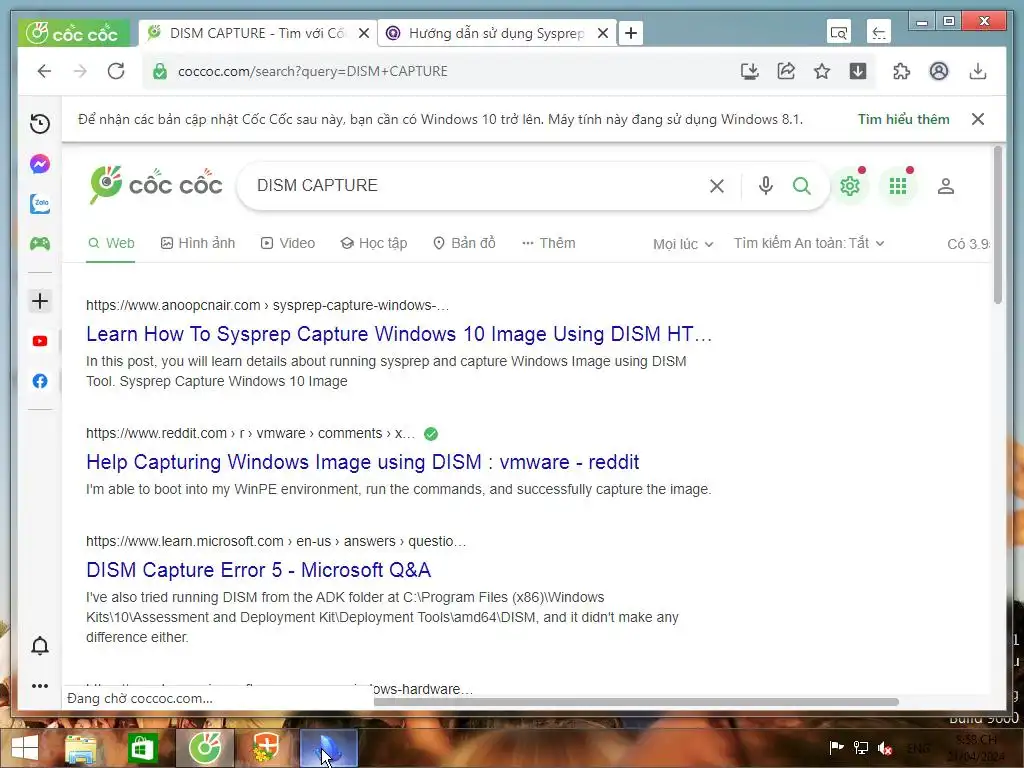Switch to the Hướng dẫn sử dụng Sysprep tab

point(497,33)
